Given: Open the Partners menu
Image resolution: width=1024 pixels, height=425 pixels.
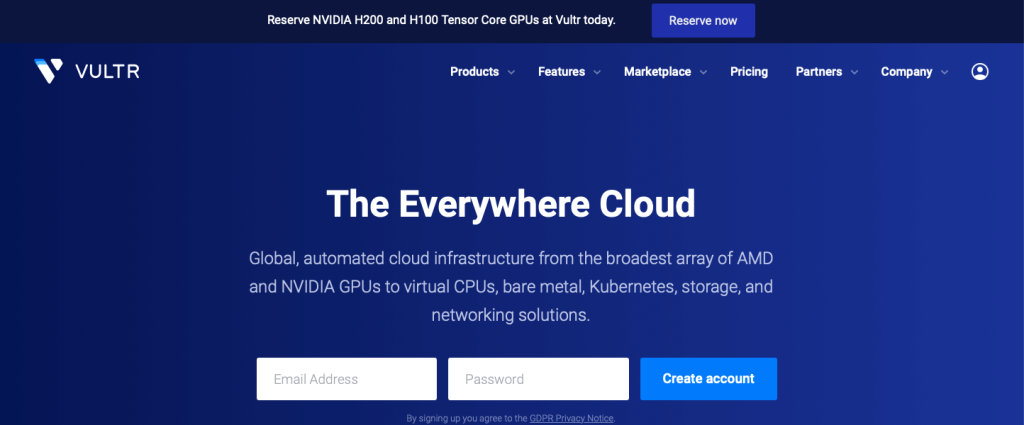Looking at the screenshot, I should tap(819, 72).
